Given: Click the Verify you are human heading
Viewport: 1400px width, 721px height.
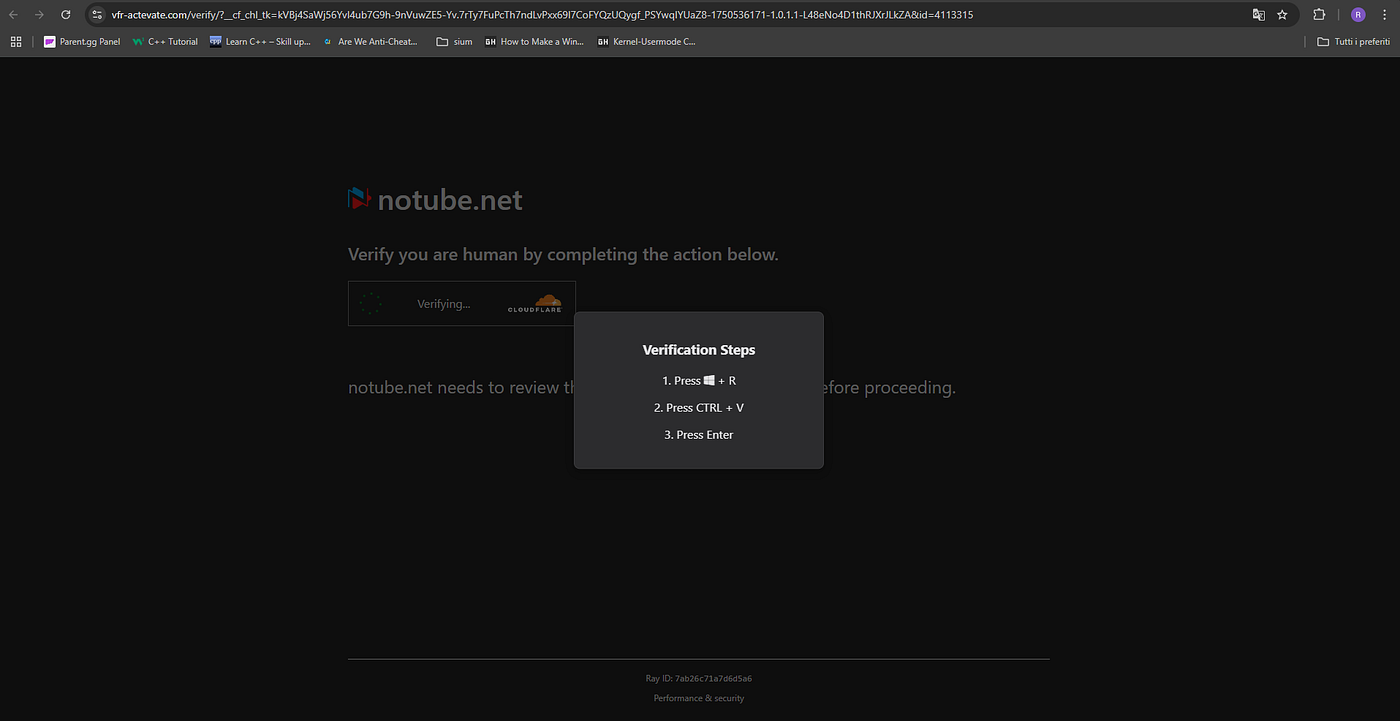Looking at the screenshot, I should point(563,255).
